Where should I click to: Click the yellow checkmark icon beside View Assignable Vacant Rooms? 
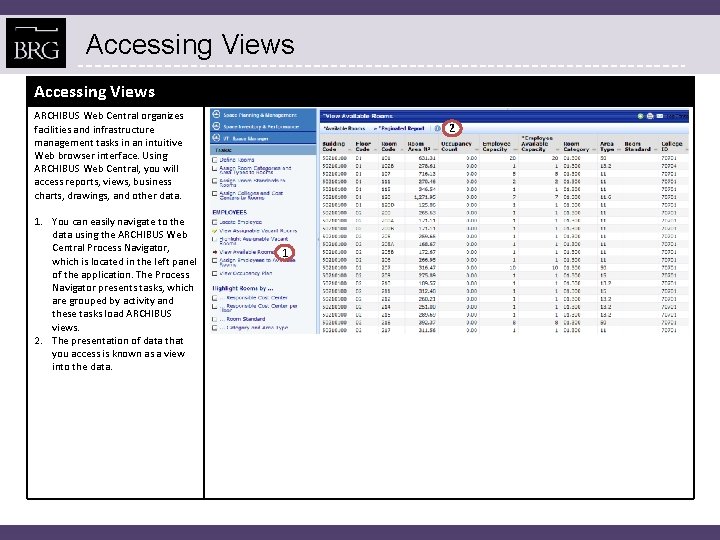tap(214, 231)
